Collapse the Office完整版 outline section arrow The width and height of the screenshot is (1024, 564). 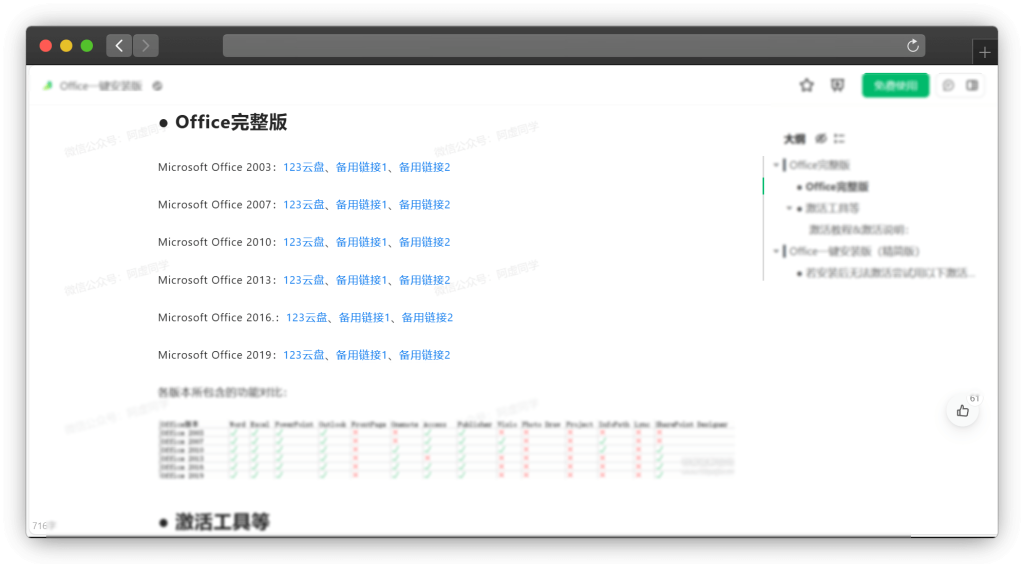point(776,164)
